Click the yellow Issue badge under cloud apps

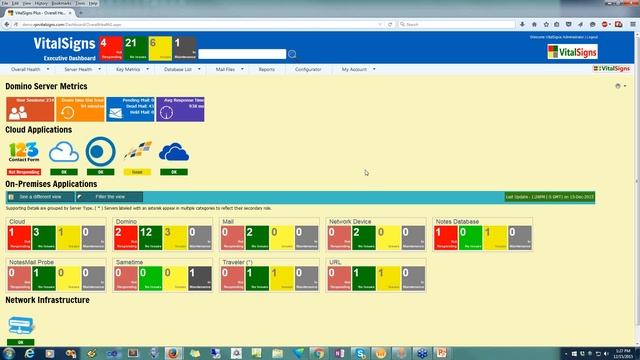pyautogui.click(x=137, y=172)
